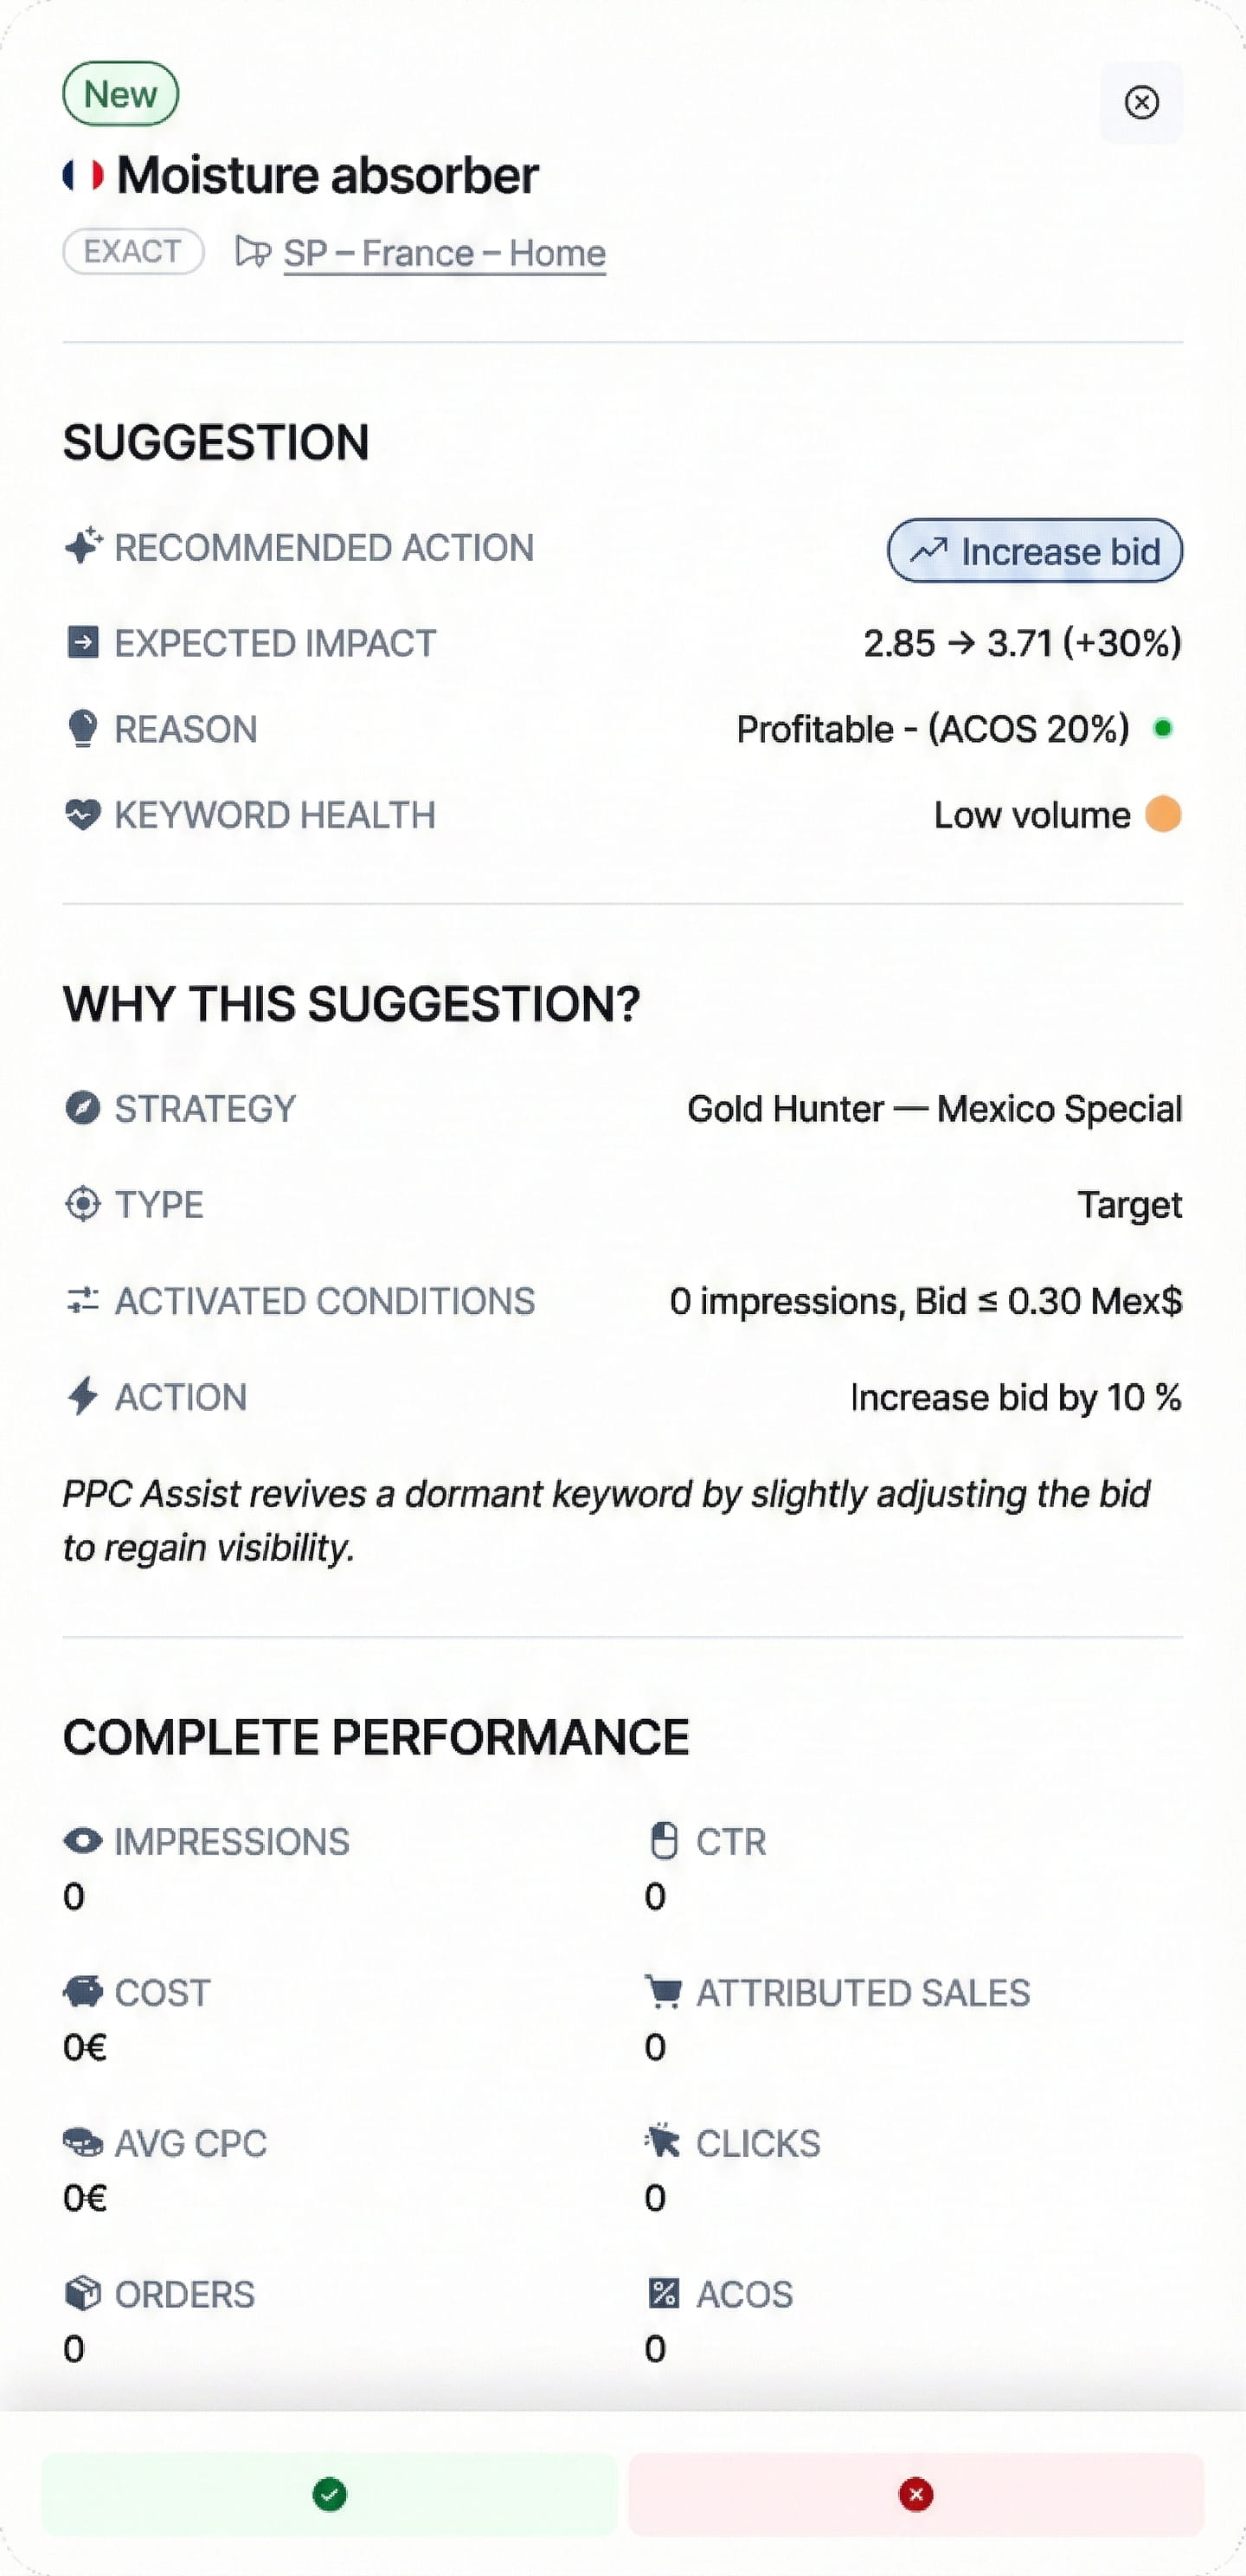This screenshot has height=2576, width=1246.
Task: Click the Increase bid action badge
Action: click(1035, 551)
